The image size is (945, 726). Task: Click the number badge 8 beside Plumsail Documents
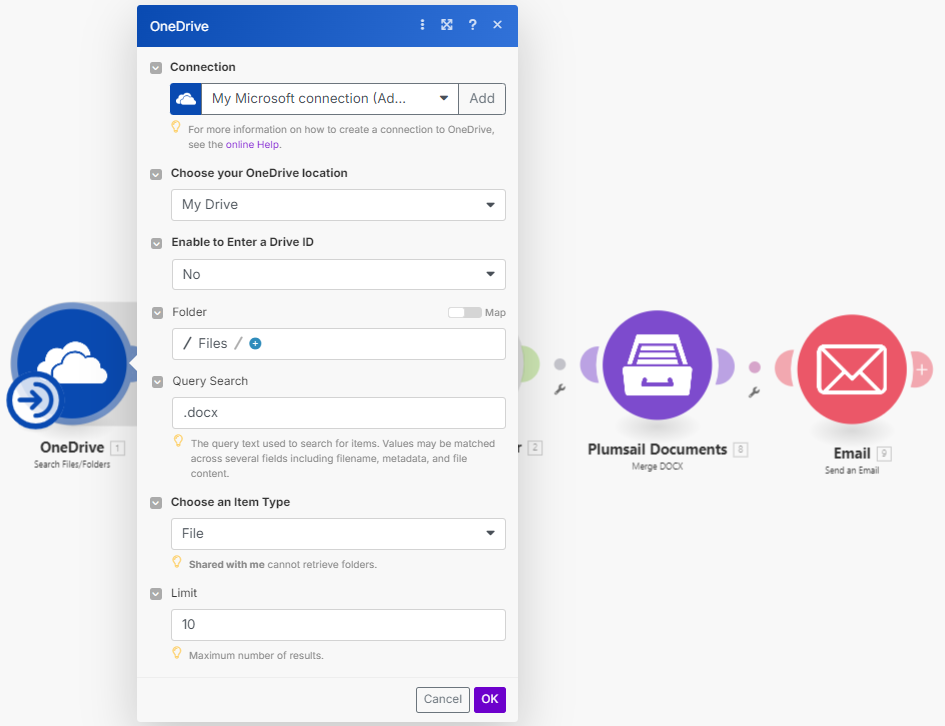point(741,449)
